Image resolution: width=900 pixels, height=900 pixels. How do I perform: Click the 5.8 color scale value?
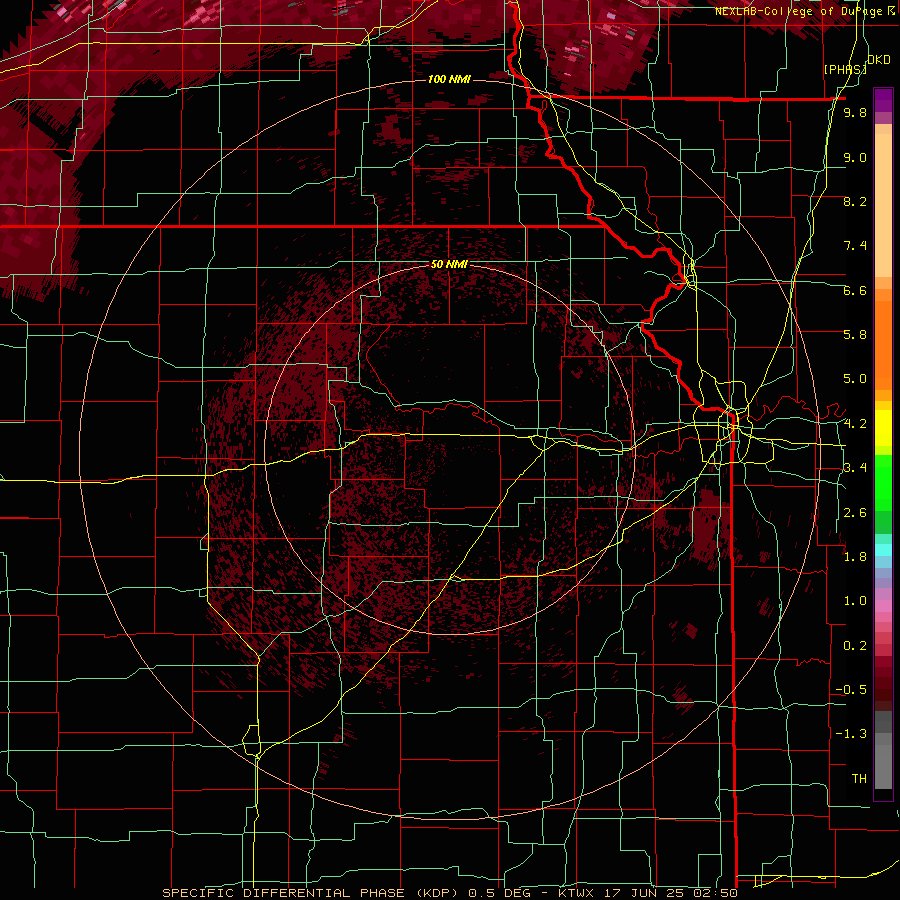point(855,335)
